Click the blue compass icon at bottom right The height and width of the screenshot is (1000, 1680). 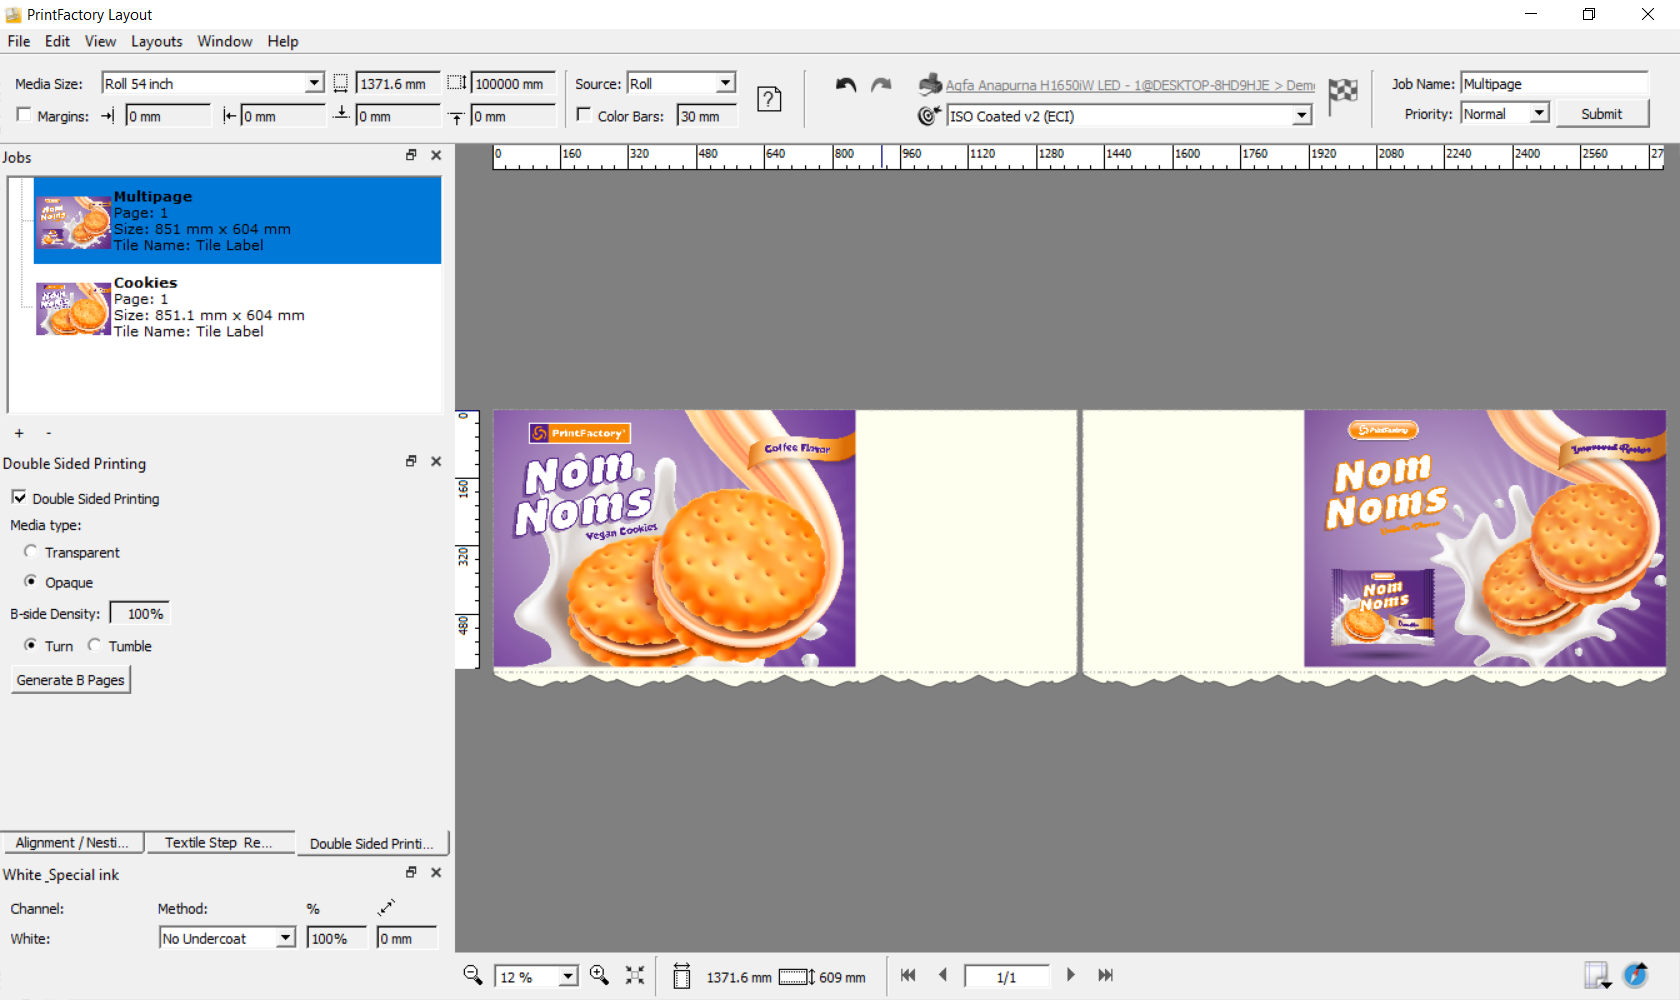pyautogui.click(x=1636, y=975)
